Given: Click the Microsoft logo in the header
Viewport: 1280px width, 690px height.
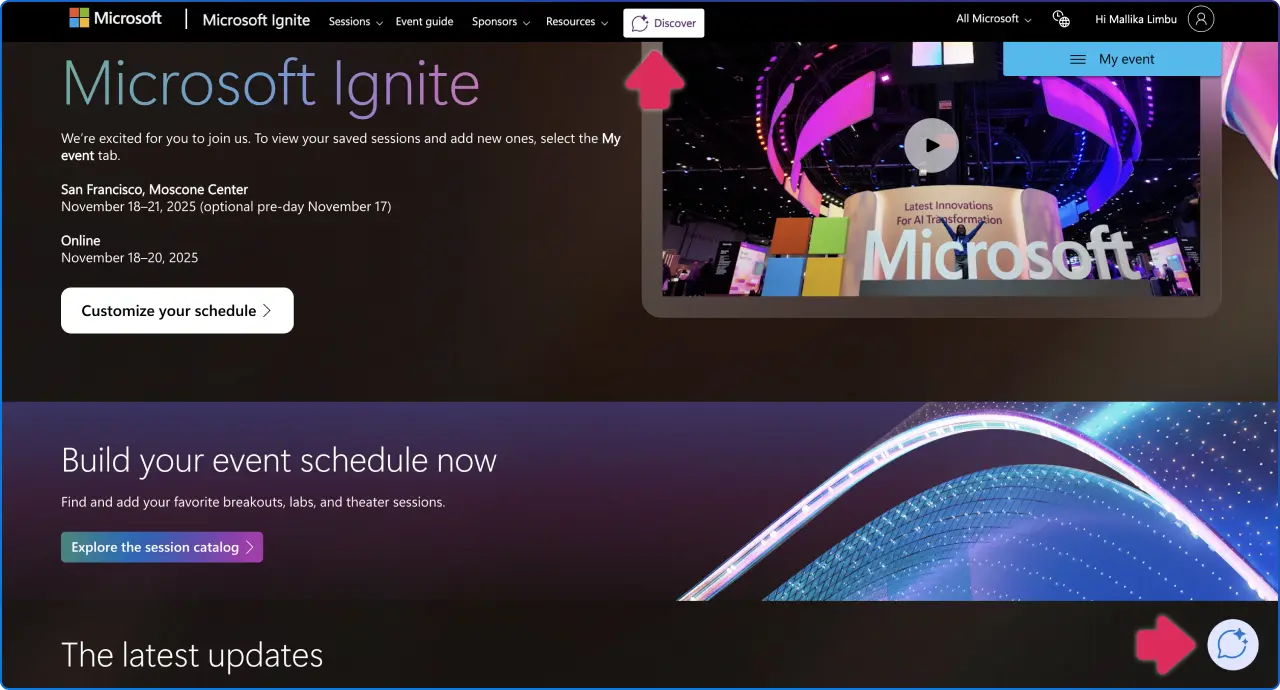Looking at the screenshot, I should click(115, 17).
